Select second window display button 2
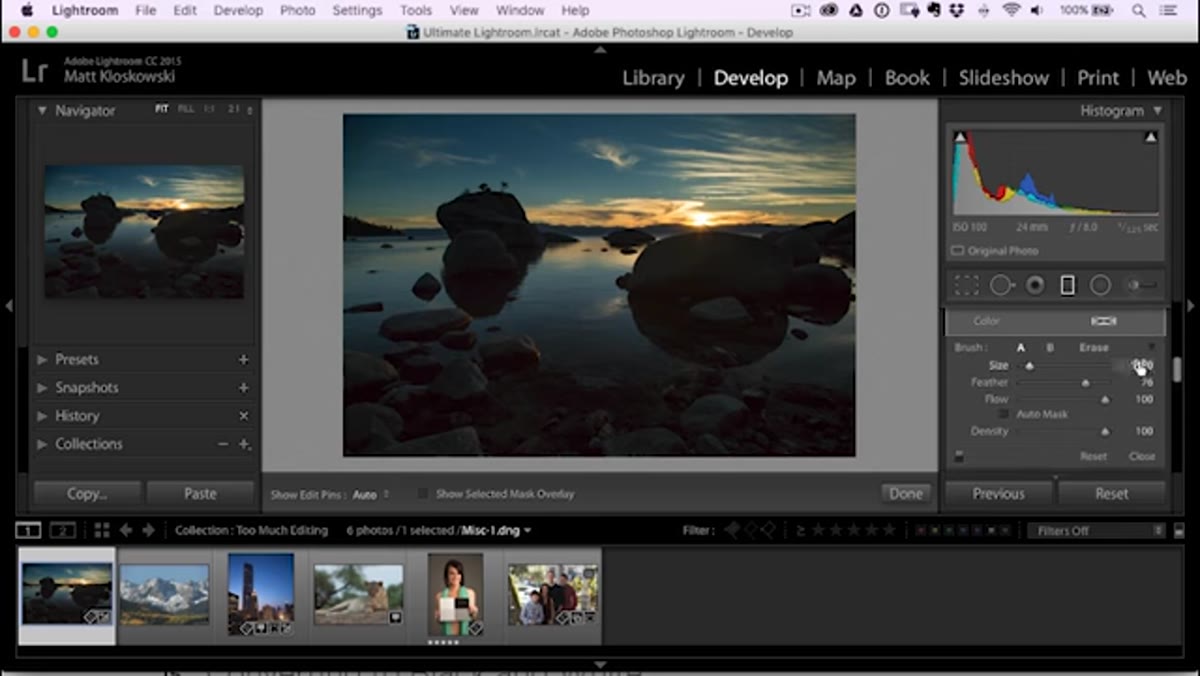Viewport: 1200px width, 676px height. coord(62,530)
